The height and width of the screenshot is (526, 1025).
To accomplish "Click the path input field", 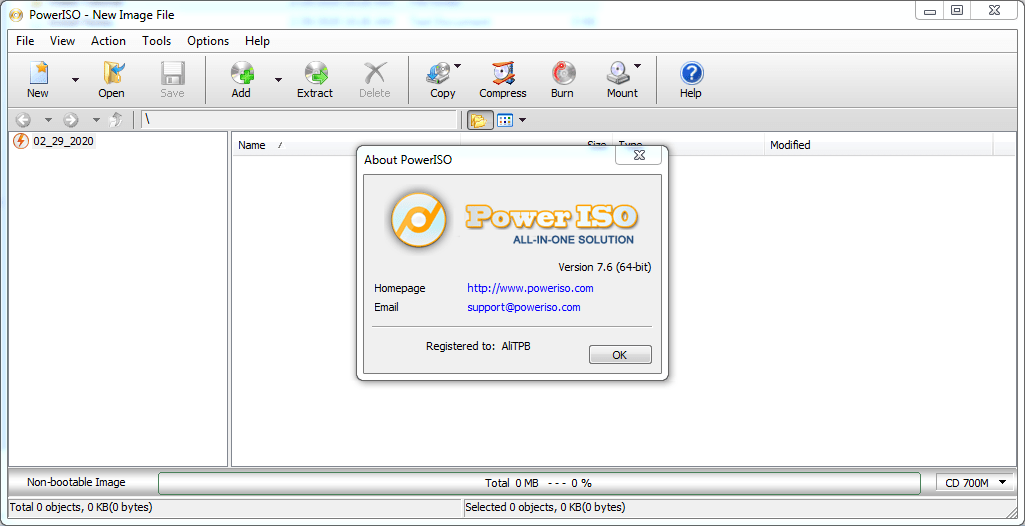I will coord(299,120).
